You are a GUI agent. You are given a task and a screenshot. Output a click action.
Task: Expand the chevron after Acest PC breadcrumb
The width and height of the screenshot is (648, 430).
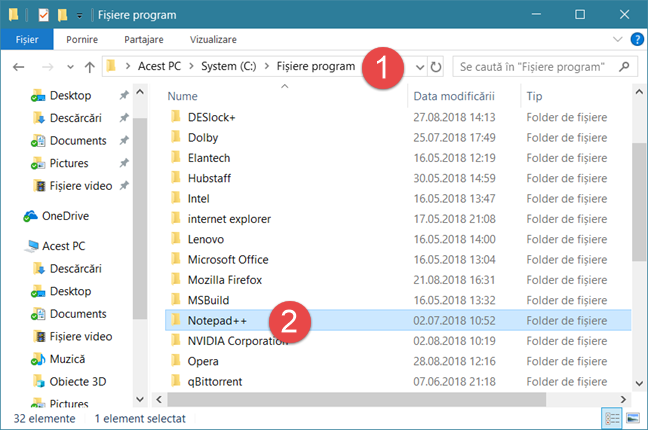tap(191, 66)
